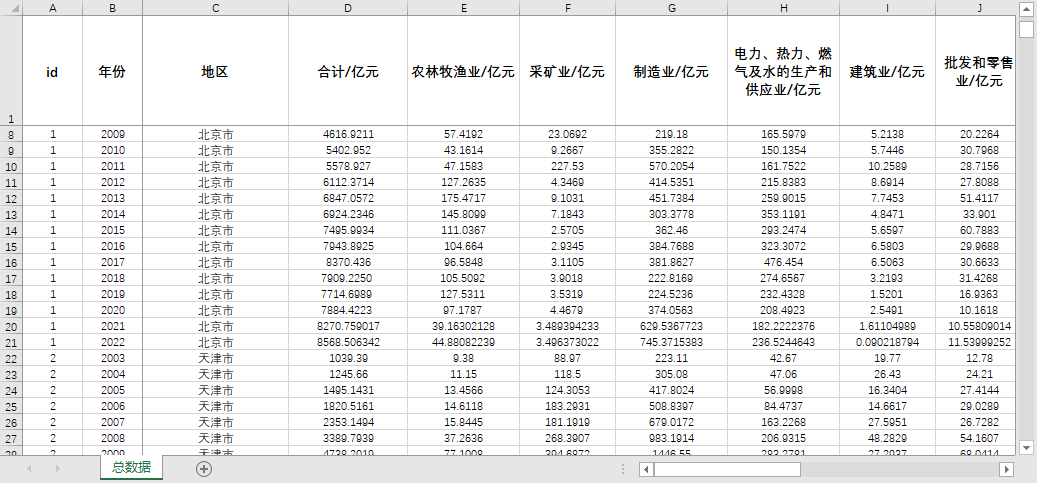Select cell with value 476.454
Viewport: 1037px width, 483px height.
click(784, 262)
